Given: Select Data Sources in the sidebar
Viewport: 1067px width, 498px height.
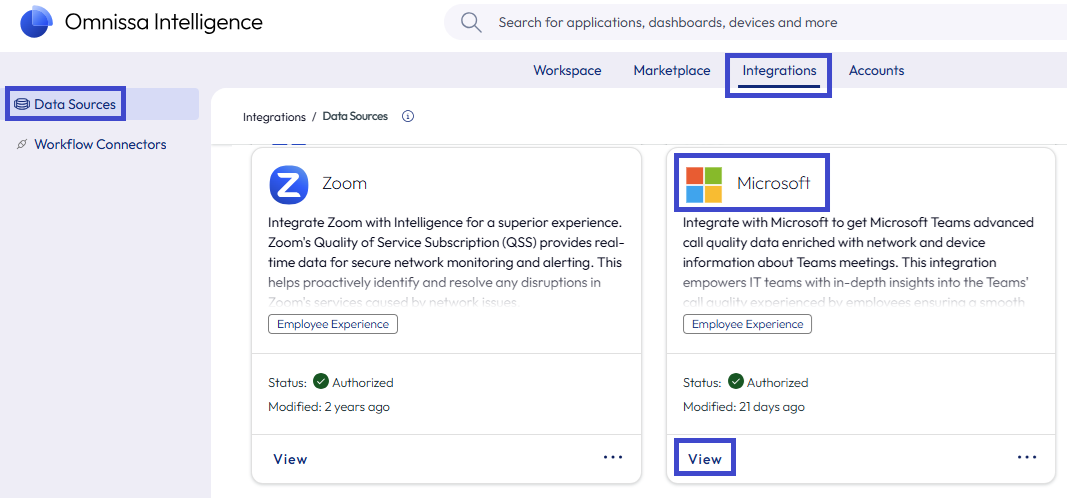Looking at the screenshot, I should click(x=101, y=104).
